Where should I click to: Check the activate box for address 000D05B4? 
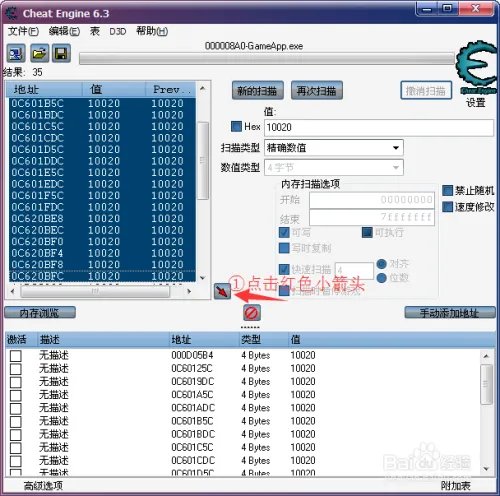point(16,356)
